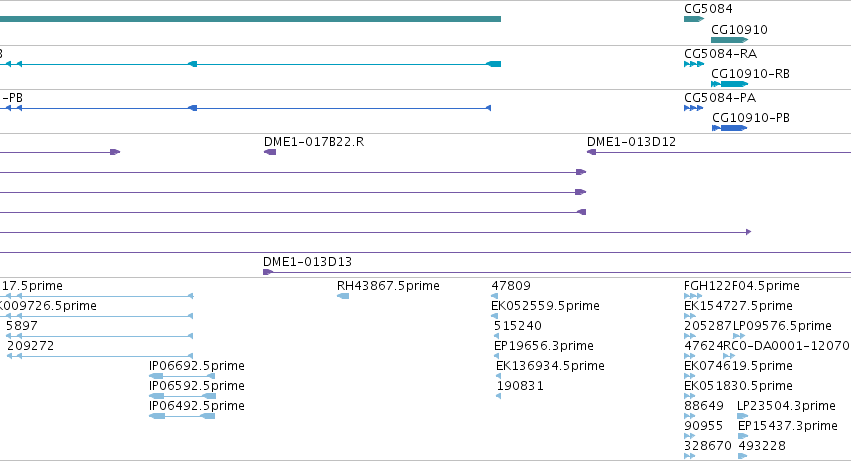Select the EP19656.3prime EST label
This screenshot has width=851, height=461.
click(544, 346)
